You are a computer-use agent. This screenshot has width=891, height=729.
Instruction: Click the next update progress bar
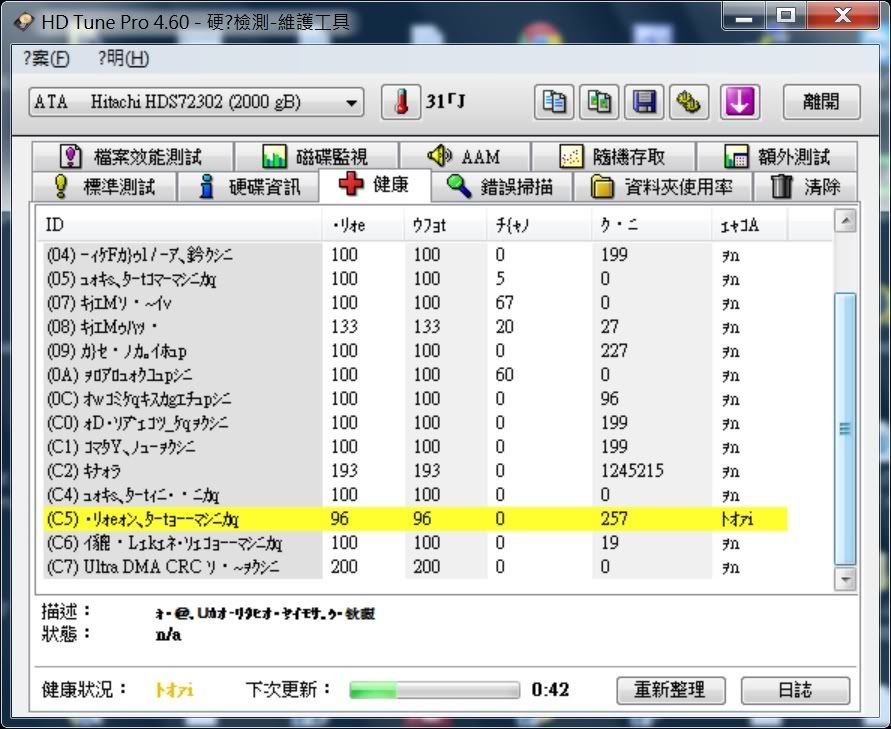[435, 690]
